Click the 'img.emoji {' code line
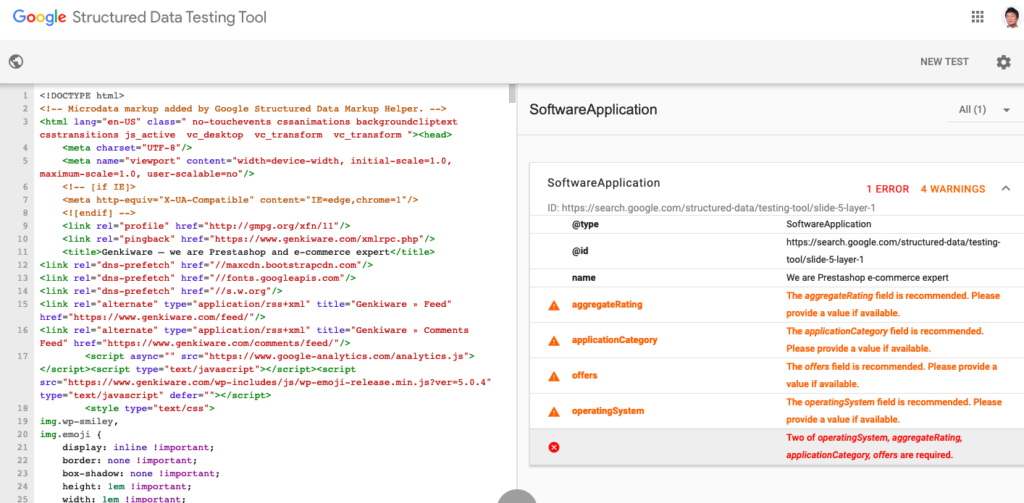 click(x=71, y=434)
